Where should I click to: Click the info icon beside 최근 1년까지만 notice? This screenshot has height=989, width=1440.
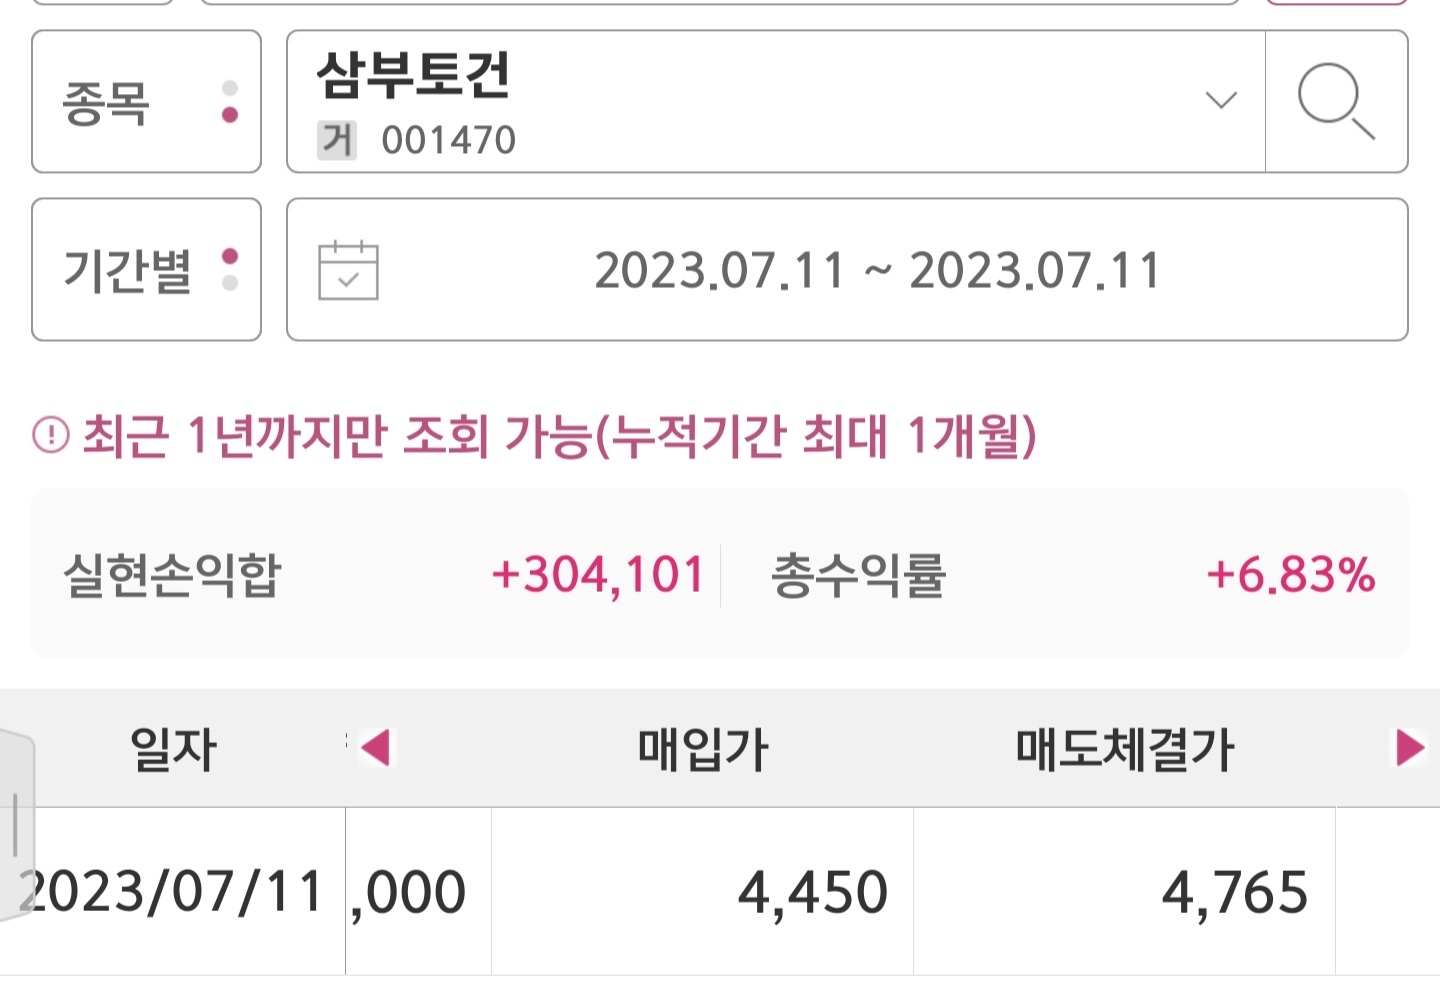pyautogui.click(x=51, y=436)
